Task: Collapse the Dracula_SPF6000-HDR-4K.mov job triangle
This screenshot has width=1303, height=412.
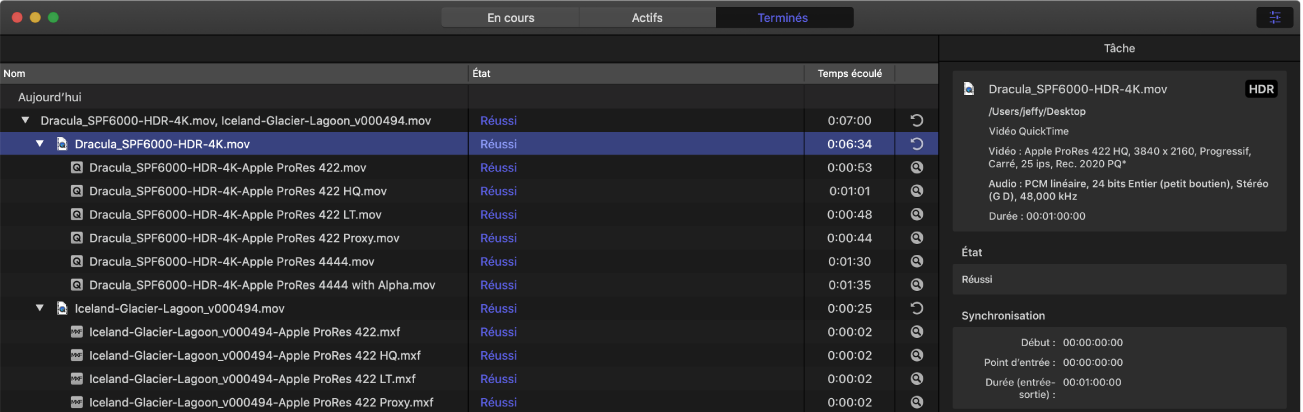Action: pos(40,144)
